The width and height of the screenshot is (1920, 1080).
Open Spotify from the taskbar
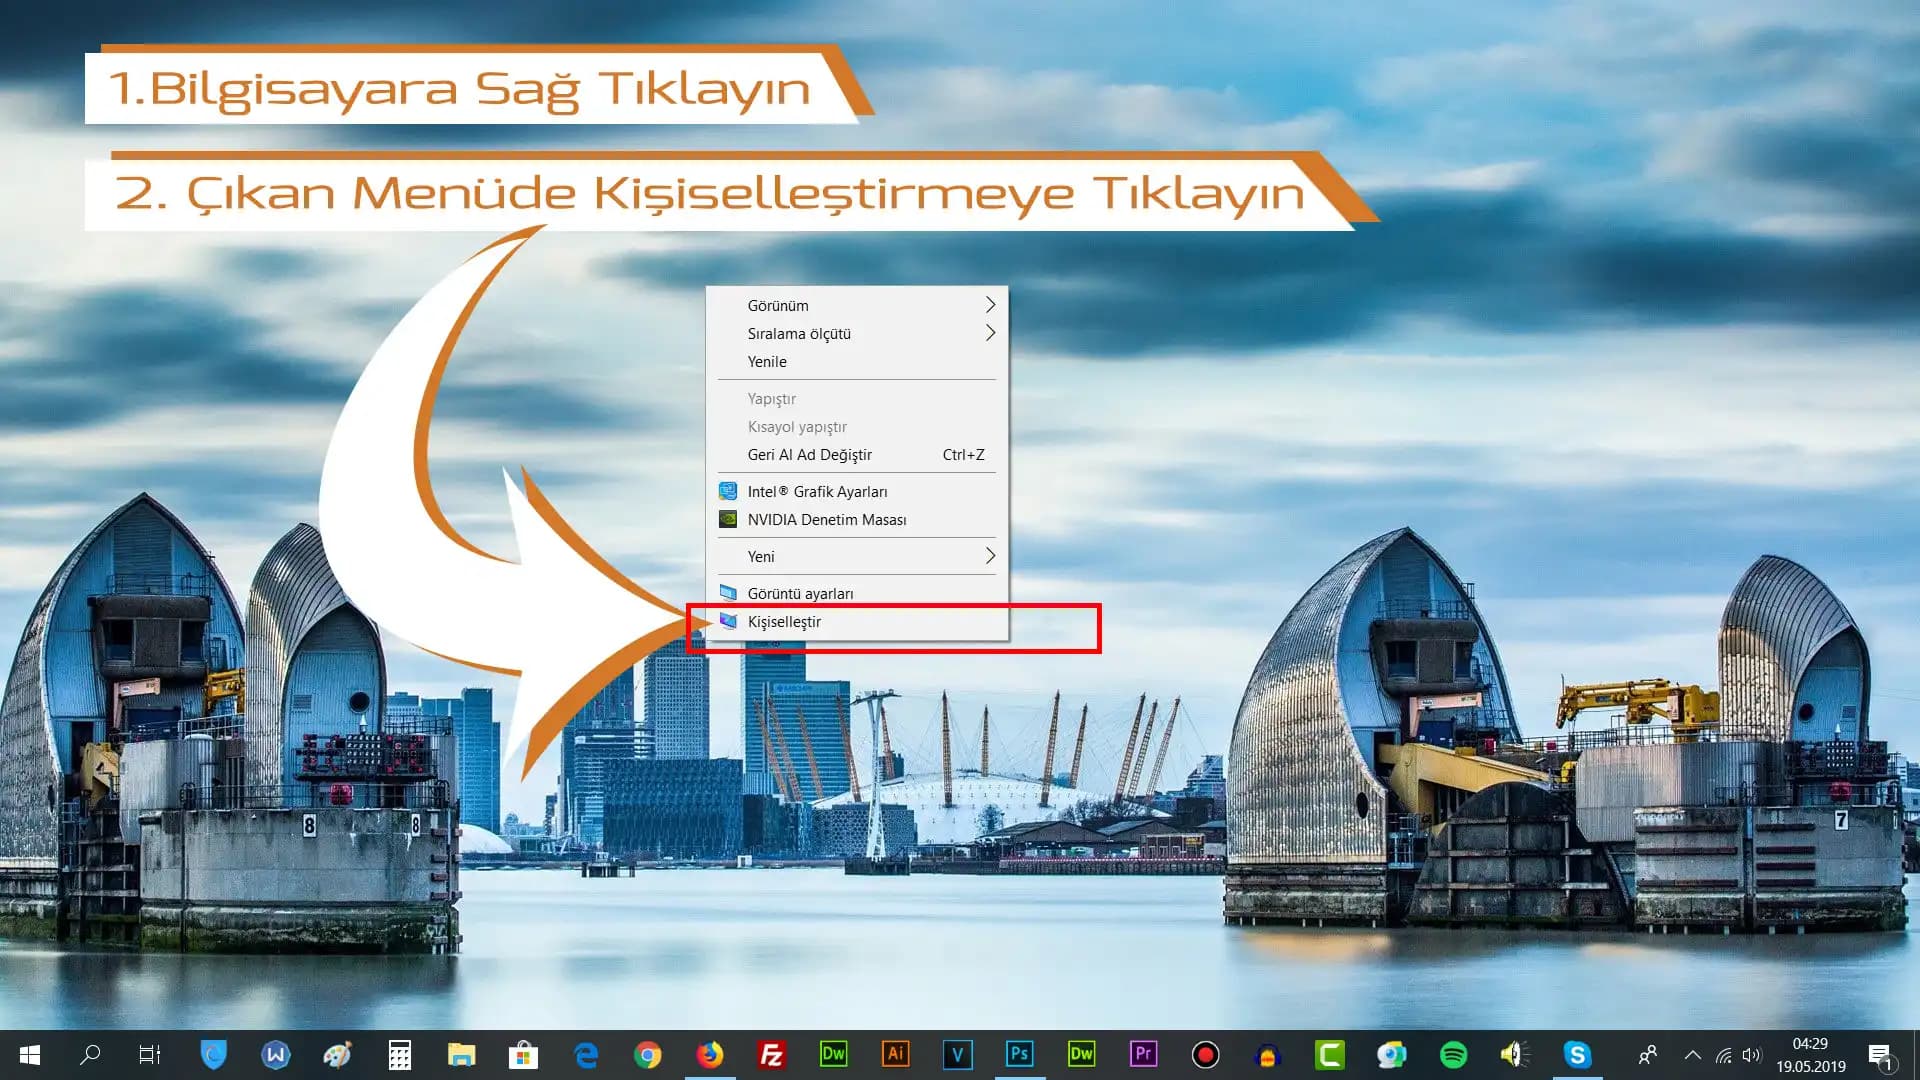click(x=1453, y=1055)
